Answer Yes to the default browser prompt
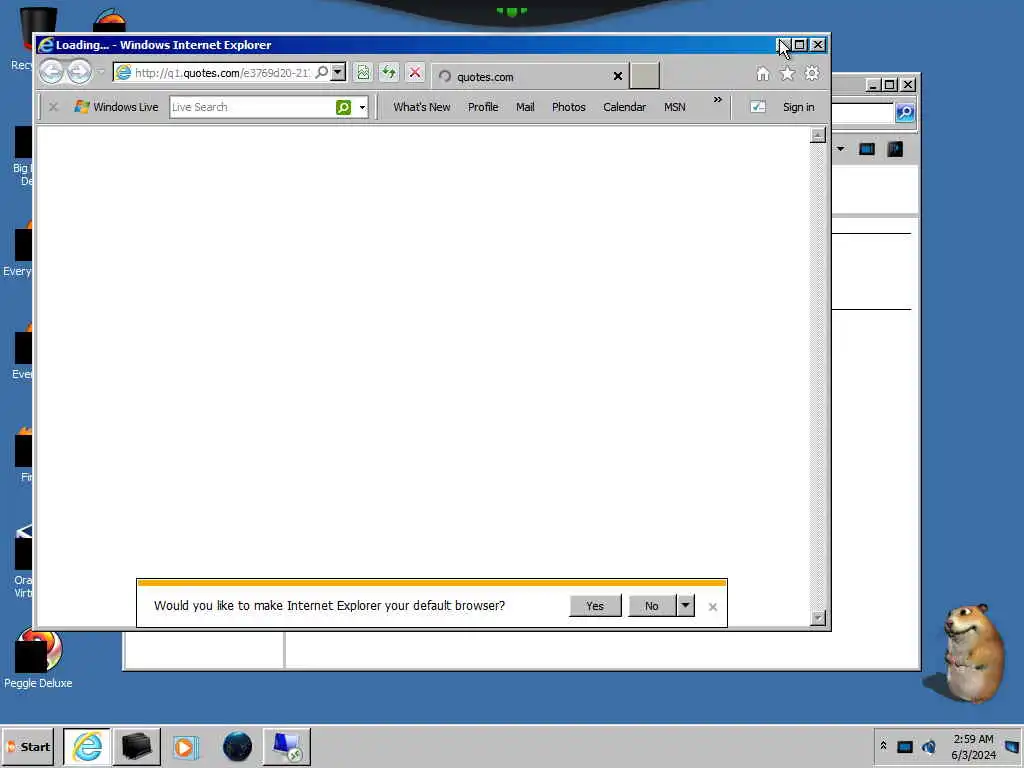Image resolution: width=1024 pixels, height=768 pixels. coord(595,605)
